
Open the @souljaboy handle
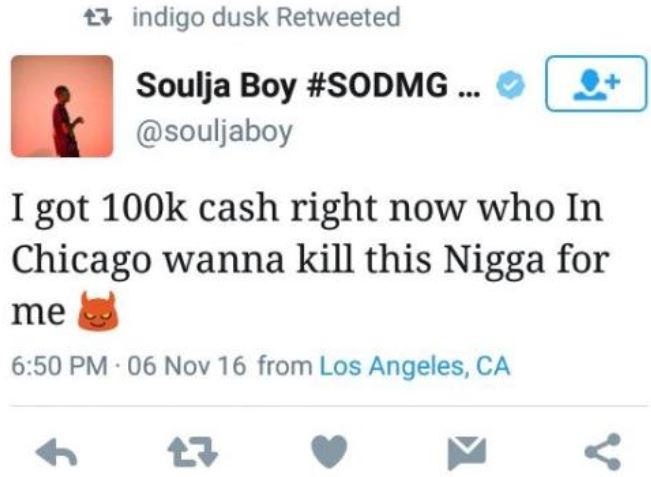click(214, 132)
